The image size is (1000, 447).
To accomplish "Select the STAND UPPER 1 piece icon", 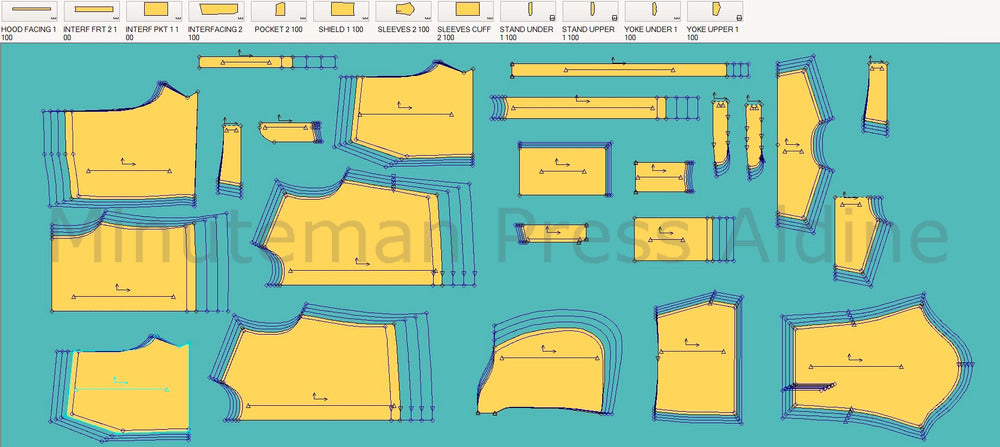I will tap(591, 11).
